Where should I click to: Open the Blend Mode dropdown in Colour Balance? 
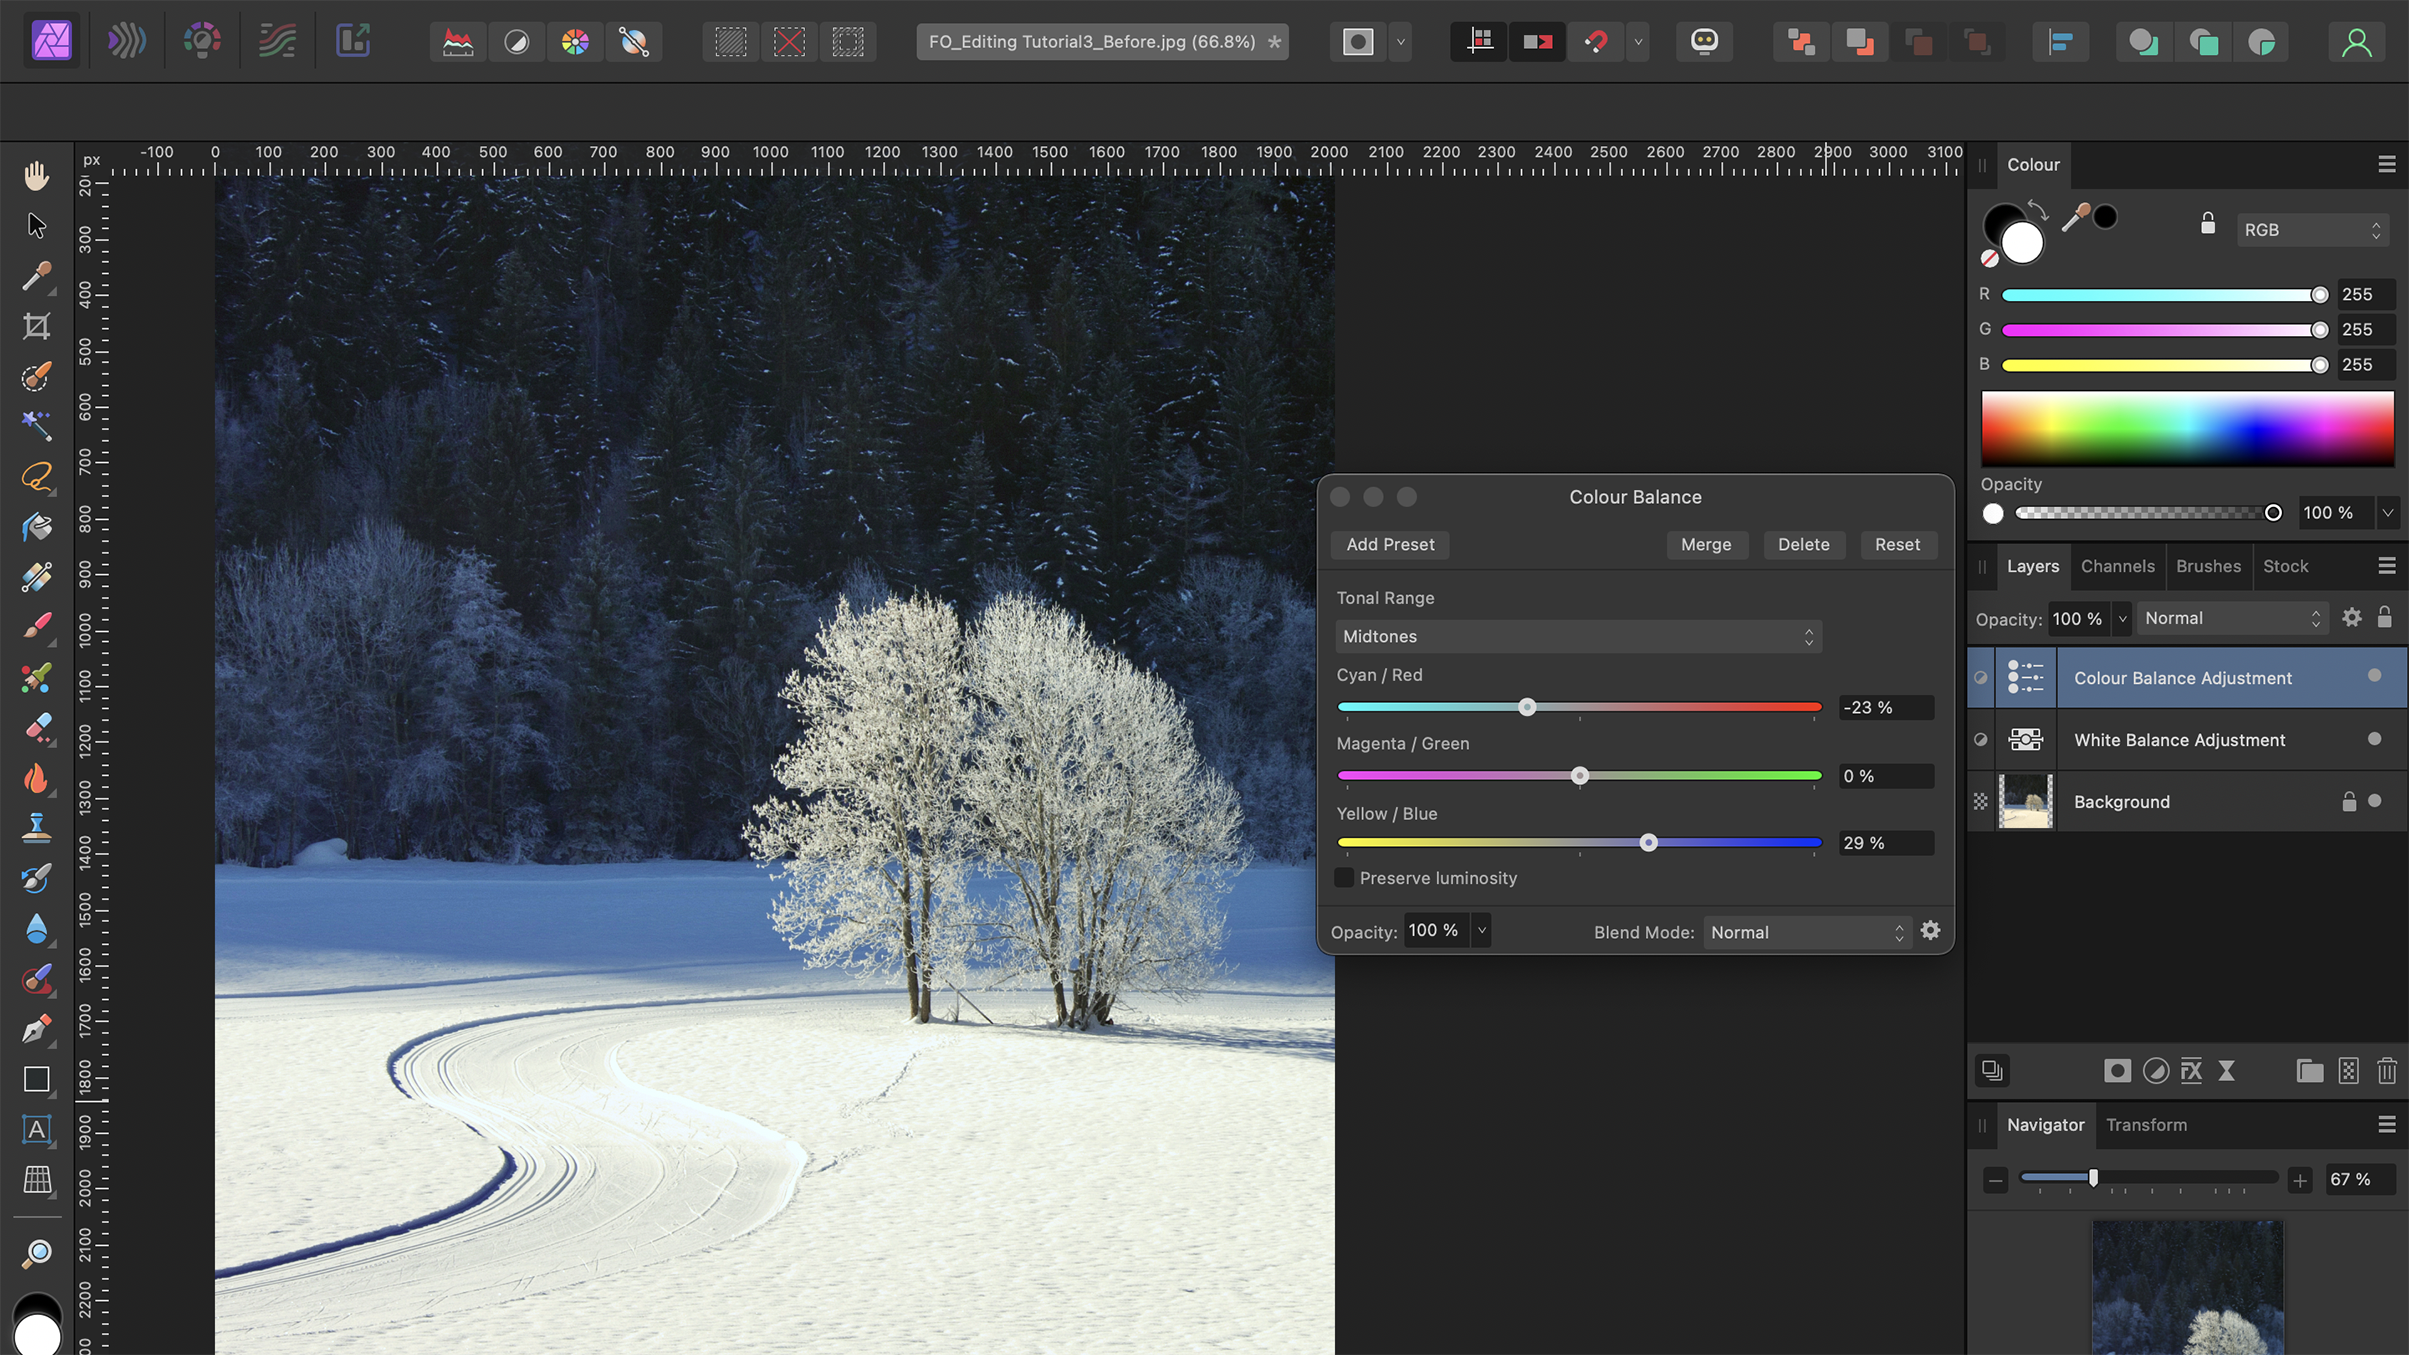click(x=1805, y=932)
